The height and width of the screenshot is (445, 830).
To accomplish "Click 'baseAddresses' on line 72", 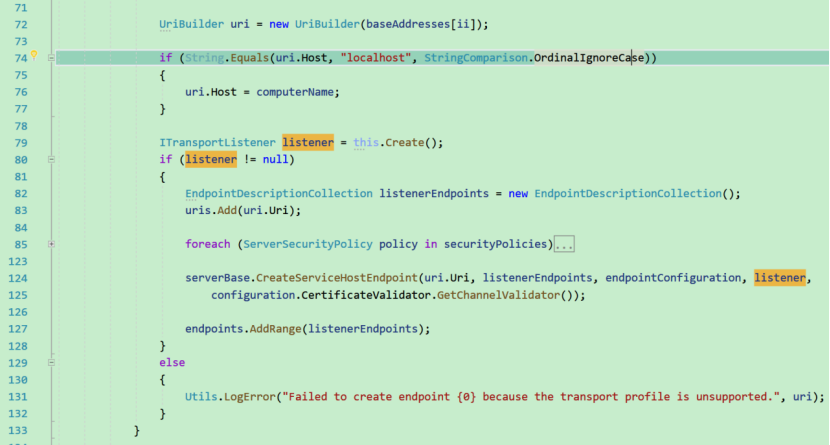I will click(408, 24).
